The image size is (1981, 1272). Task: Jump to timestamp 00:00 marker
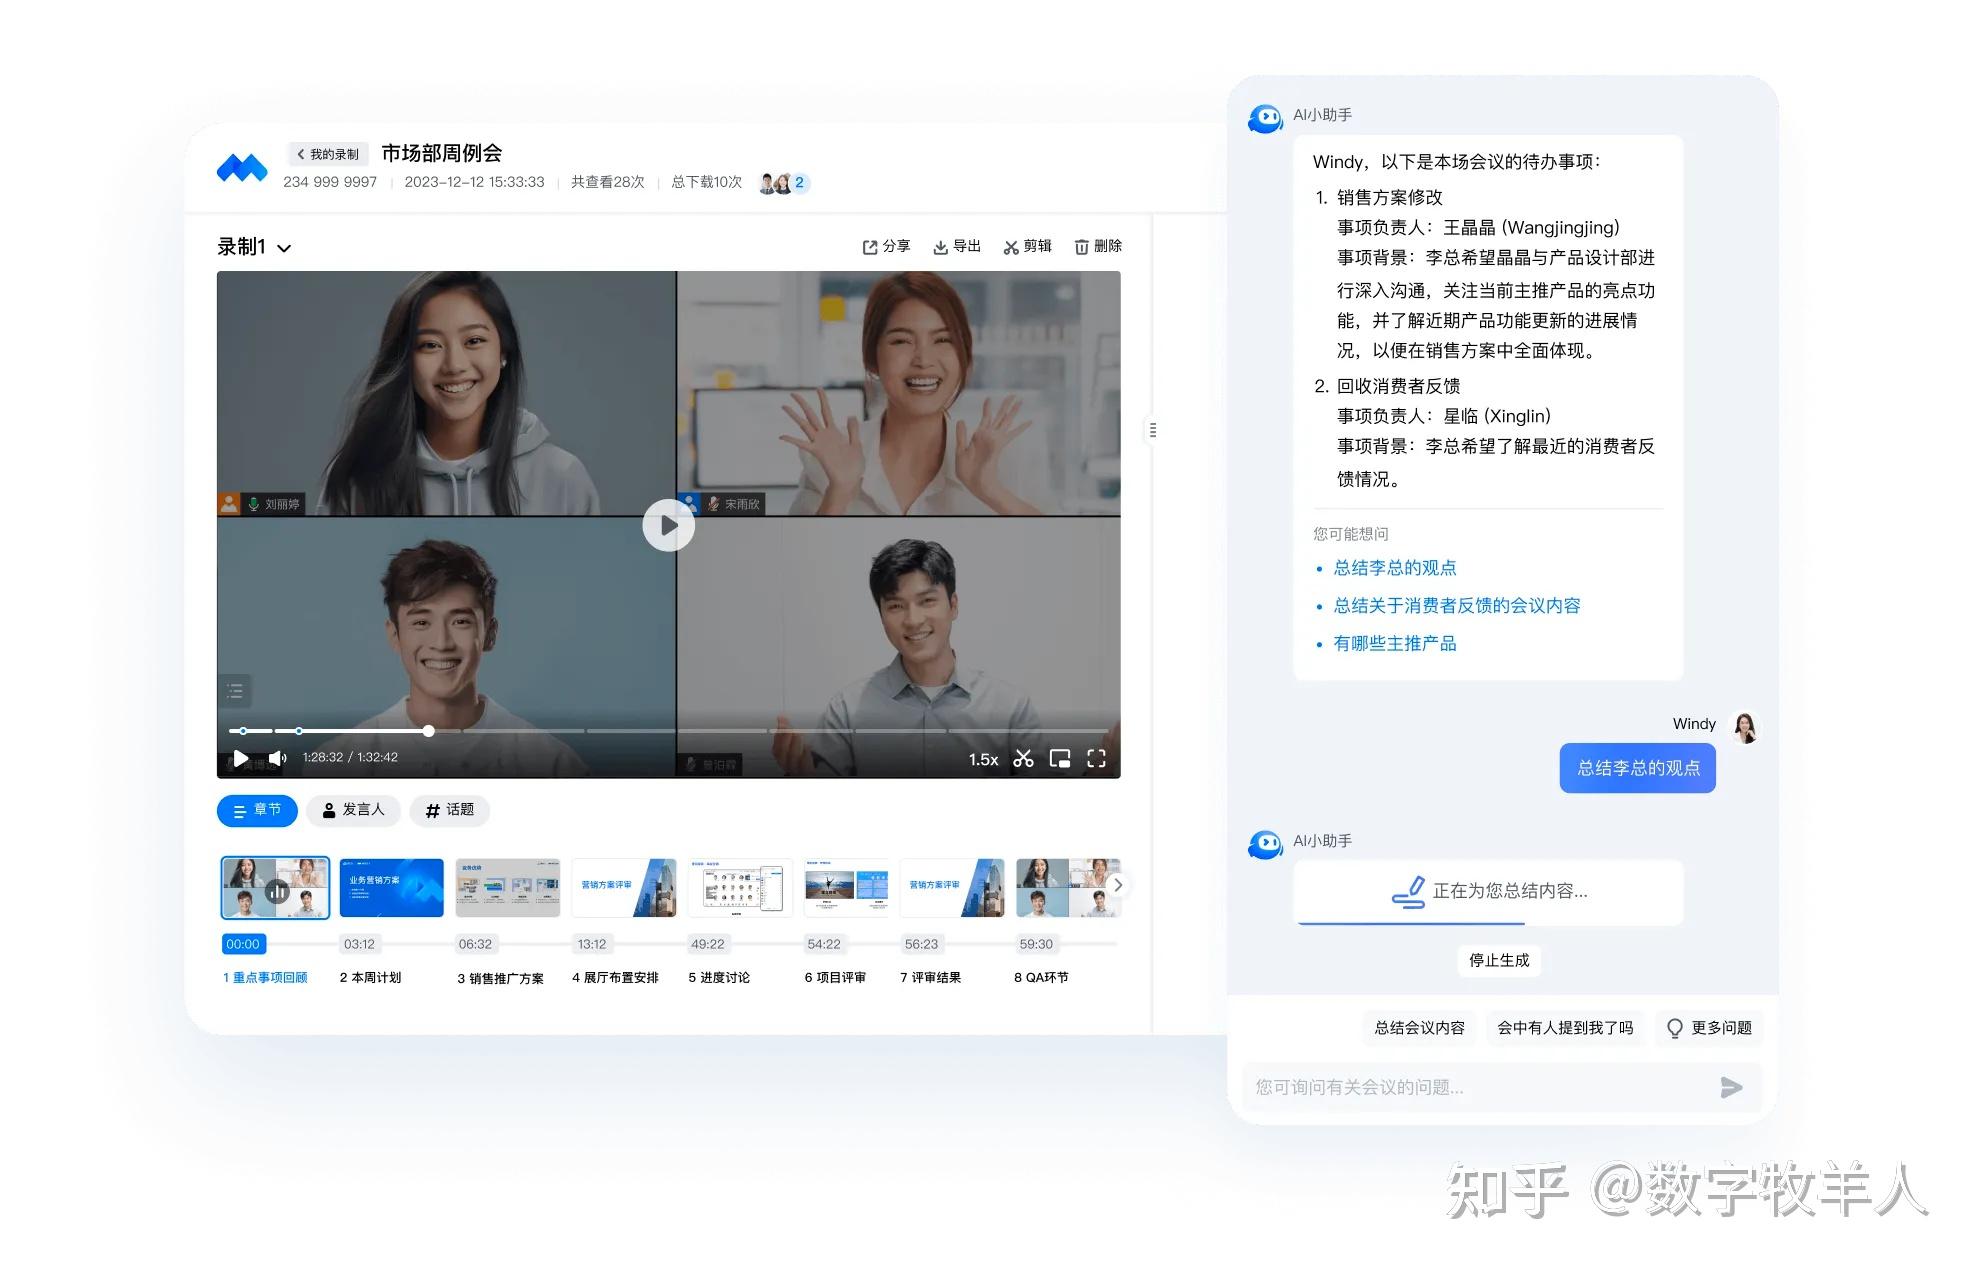pyautogui.click(x=243, y=944)
